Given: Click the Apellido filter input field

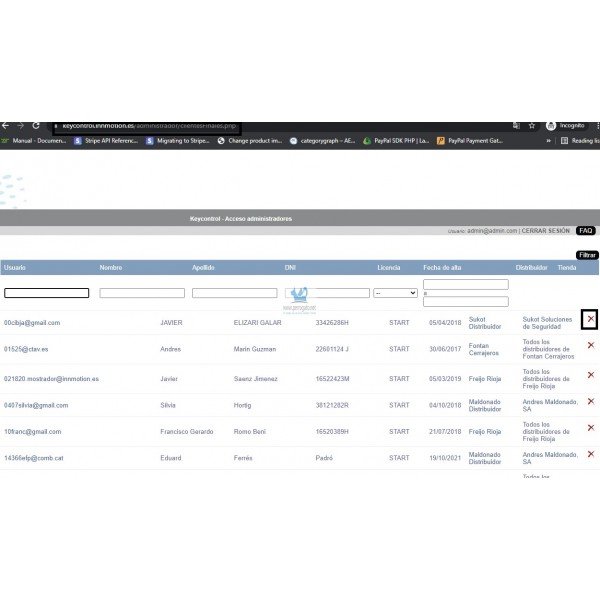Looking at the screenshot, I should coord(235,293).
